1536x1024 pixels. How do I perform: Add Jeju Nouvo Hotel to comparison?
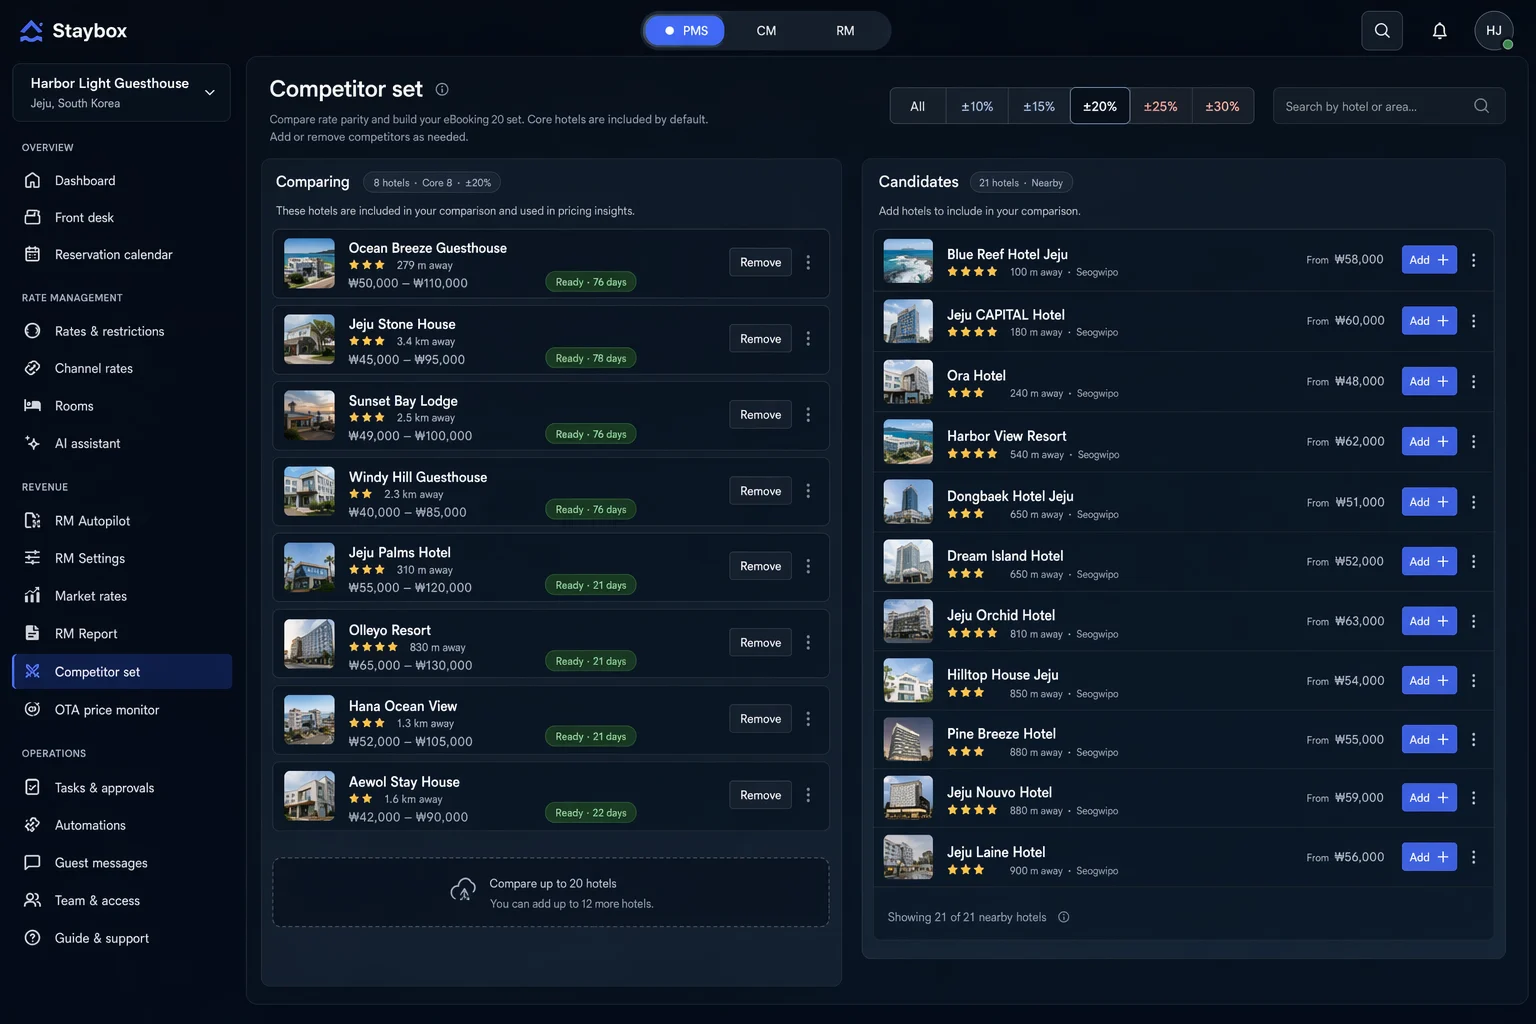pyautogui.click(x=1429, y=798)
